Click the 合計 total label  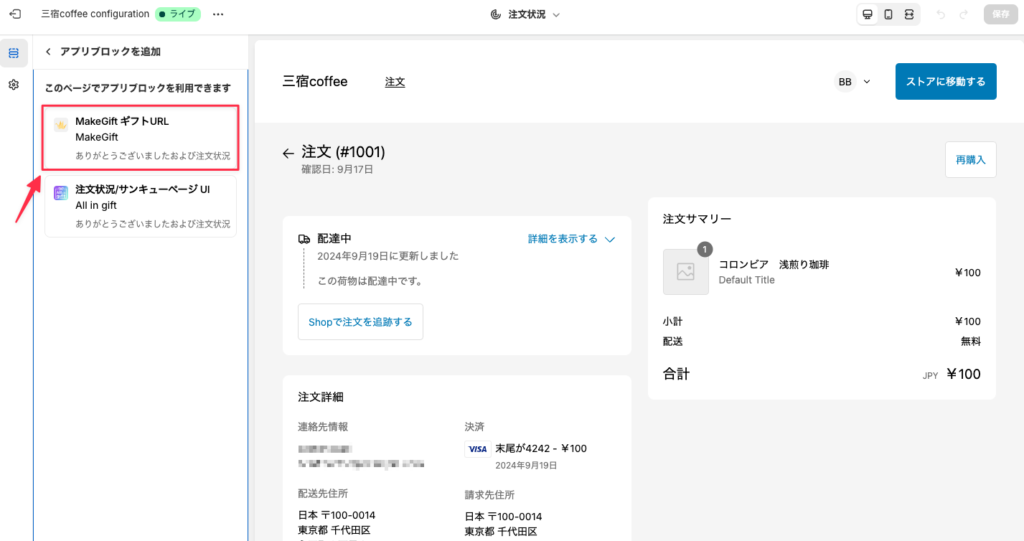(676, 374)
